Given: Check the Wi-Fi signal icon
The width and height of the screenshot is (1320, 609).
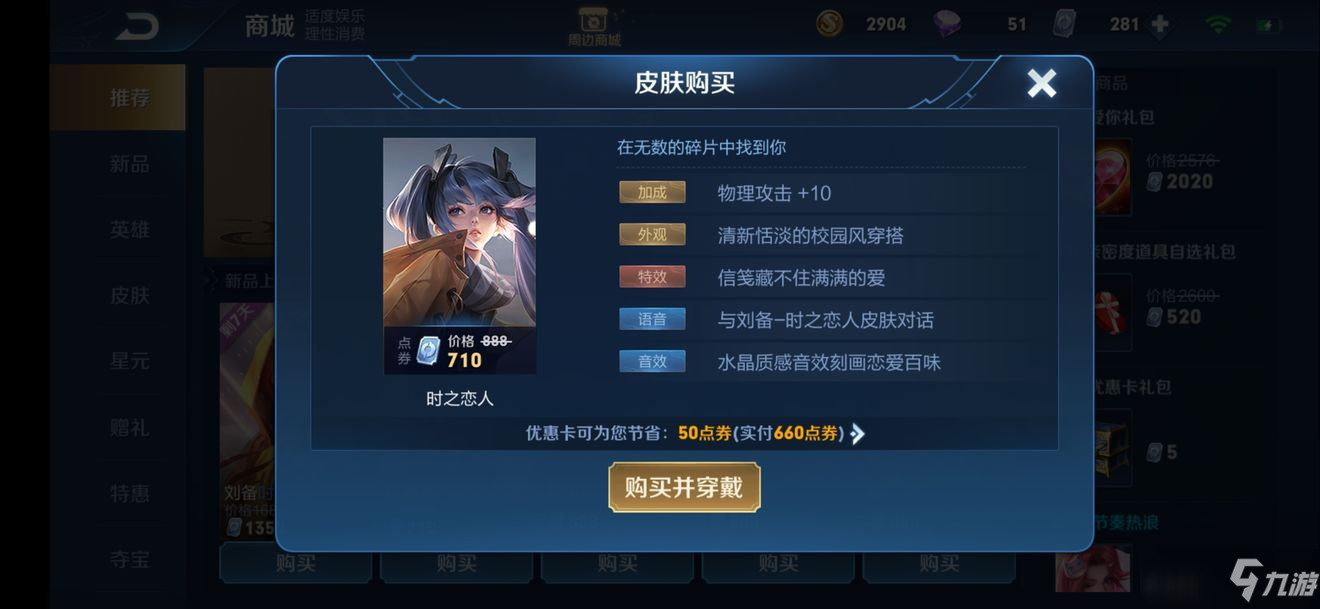Looking at the screenshot, I should pyautogui.click(x=1218, y=24).
